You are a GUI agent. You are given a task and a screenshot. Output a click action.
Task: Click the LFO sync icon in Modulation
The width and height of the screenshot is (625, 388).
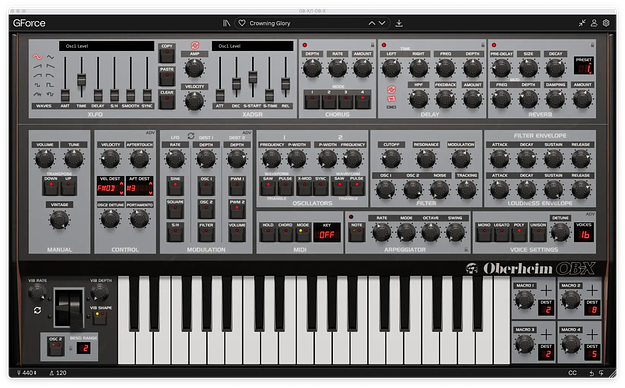(191, 136)
